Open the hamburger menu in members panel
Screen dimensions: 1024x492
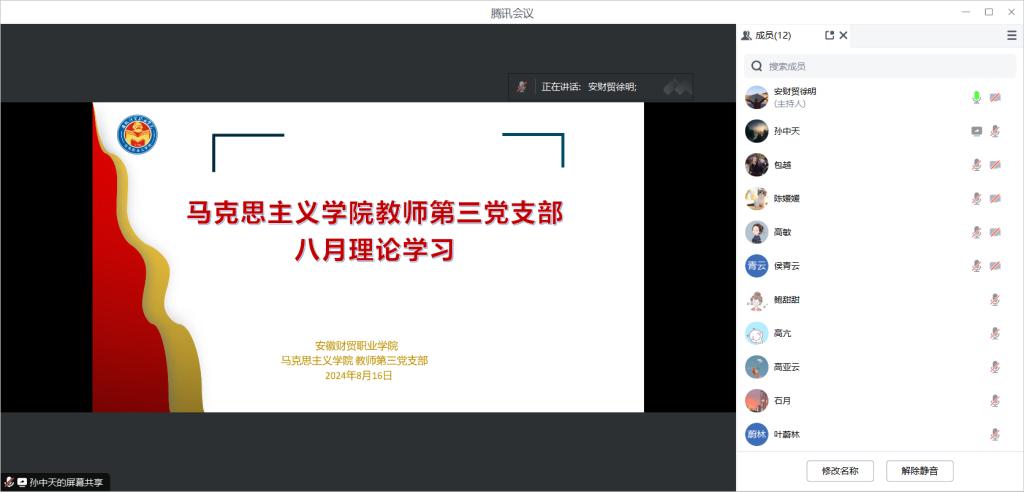[1011, 35]
